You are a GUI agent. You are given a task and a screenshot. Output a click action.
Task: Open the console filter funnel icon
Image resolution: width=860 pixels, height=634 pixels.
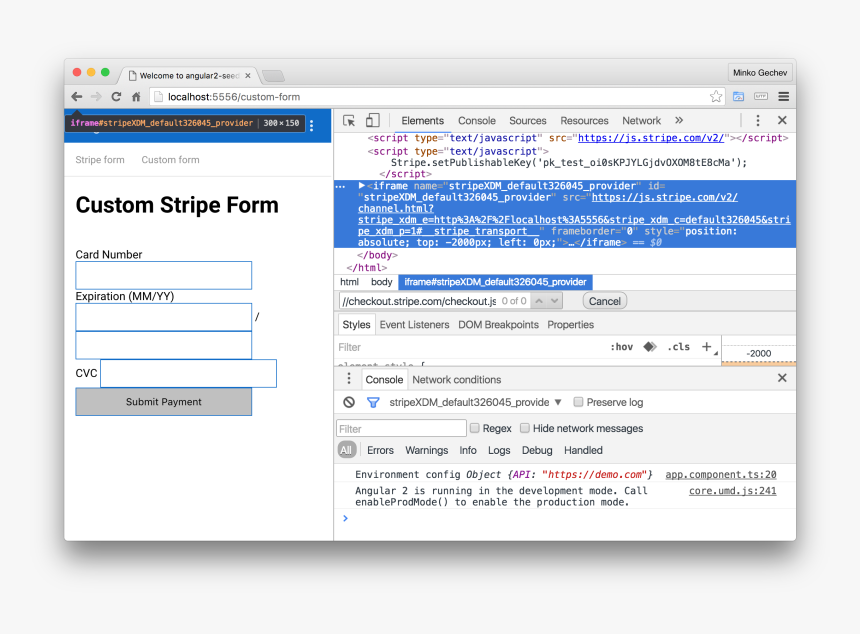[x=373, y=402]
